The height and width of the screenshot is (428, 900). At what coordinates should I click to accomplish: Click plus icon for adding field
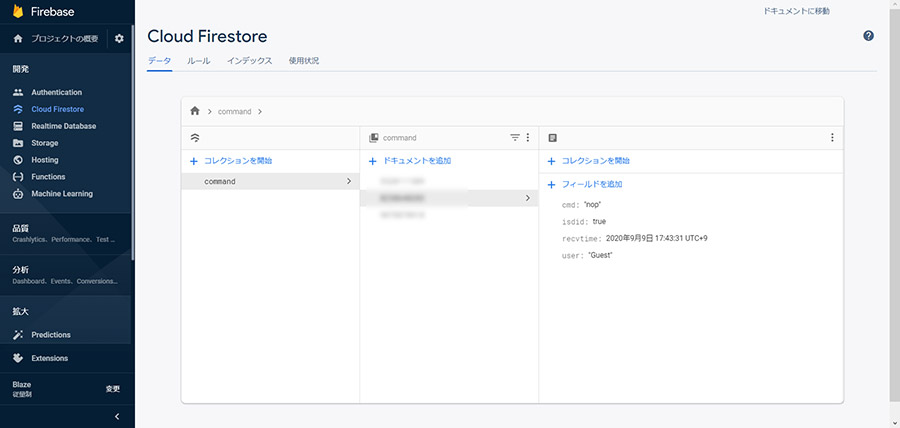pyautogui.click(x=552, y=185)
